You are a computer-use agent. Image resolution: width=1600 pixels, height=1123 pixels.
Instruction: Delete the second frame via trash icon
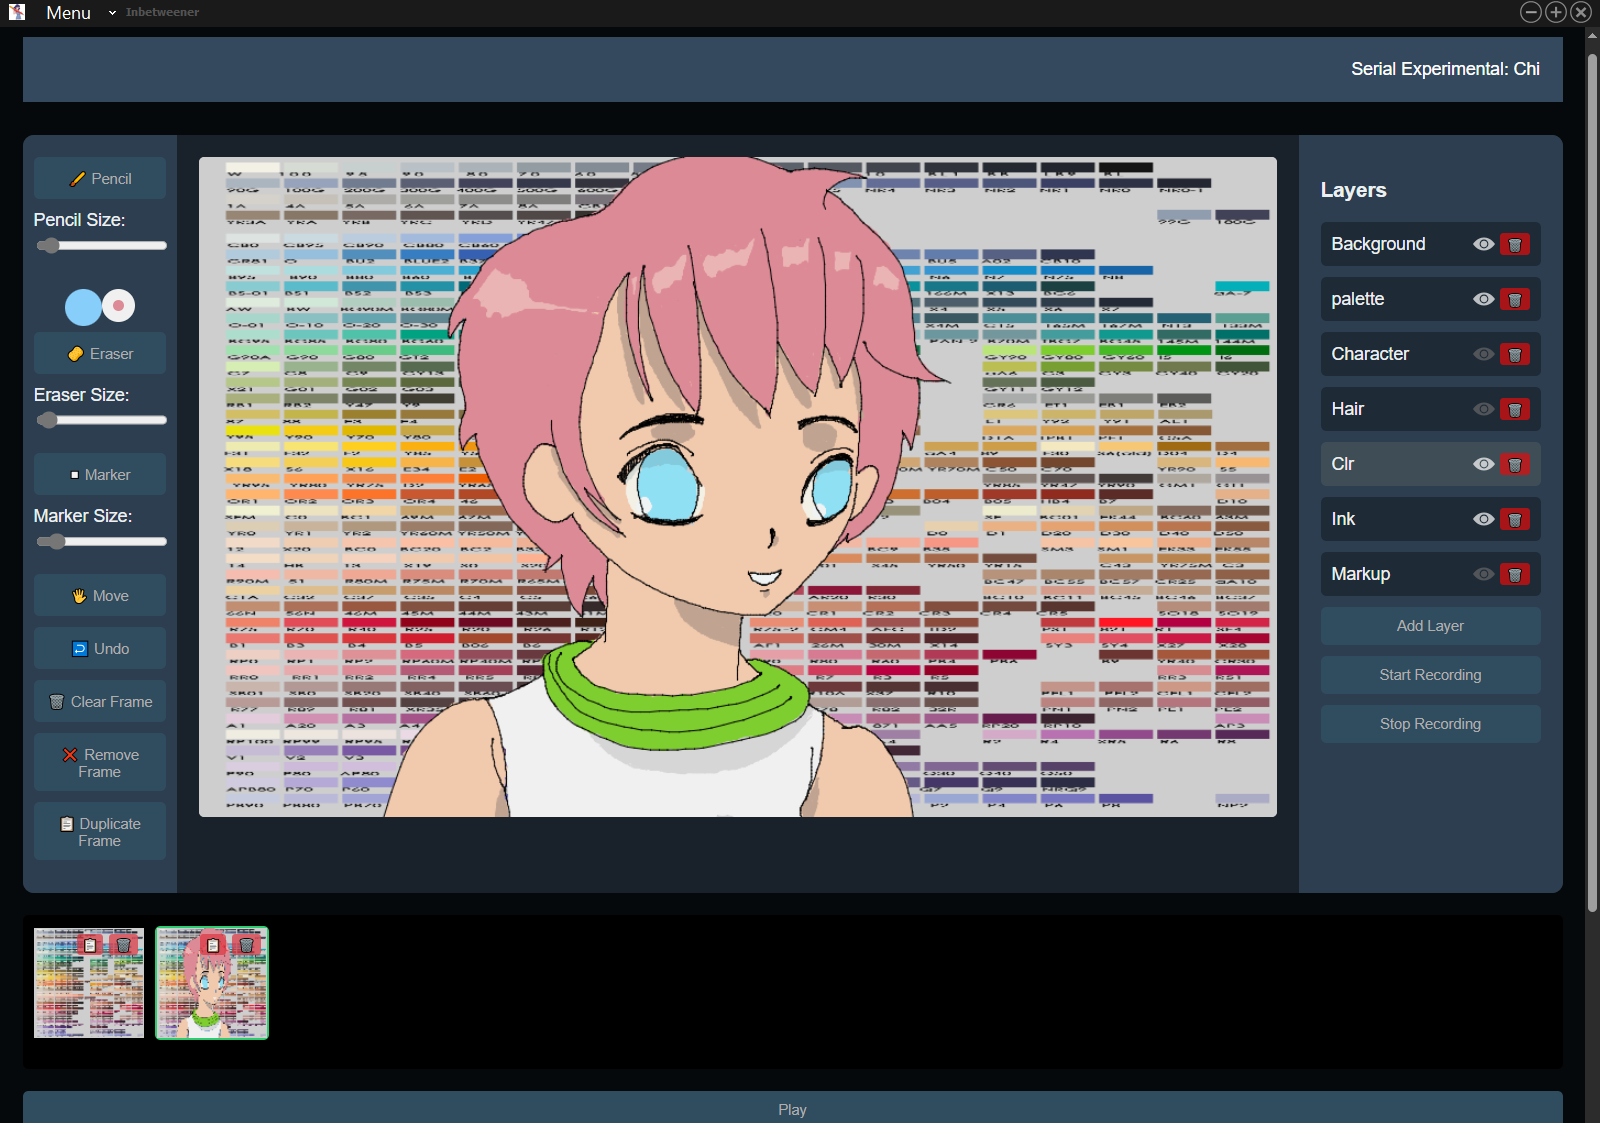coord(247,945)
